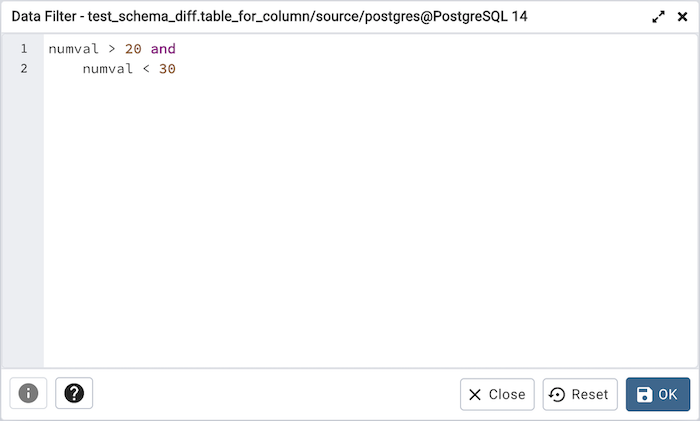Click the floppy disk icon on OK
The width and height of the screenshot is (700, 421).
coord(644,394)
